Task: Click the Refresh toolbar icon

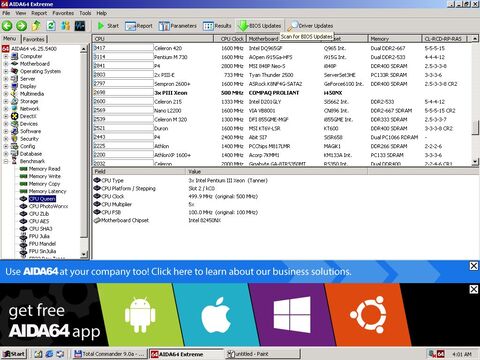Action: (x=51, y=26)
